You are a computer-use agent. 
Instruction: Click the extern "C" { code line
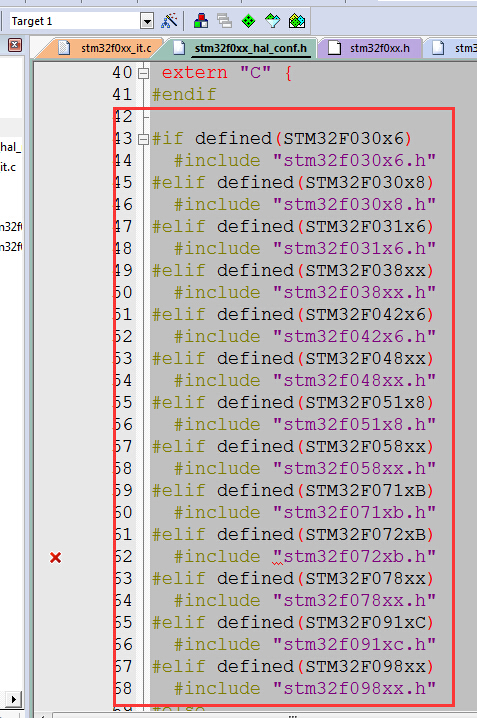pos(227,73)
